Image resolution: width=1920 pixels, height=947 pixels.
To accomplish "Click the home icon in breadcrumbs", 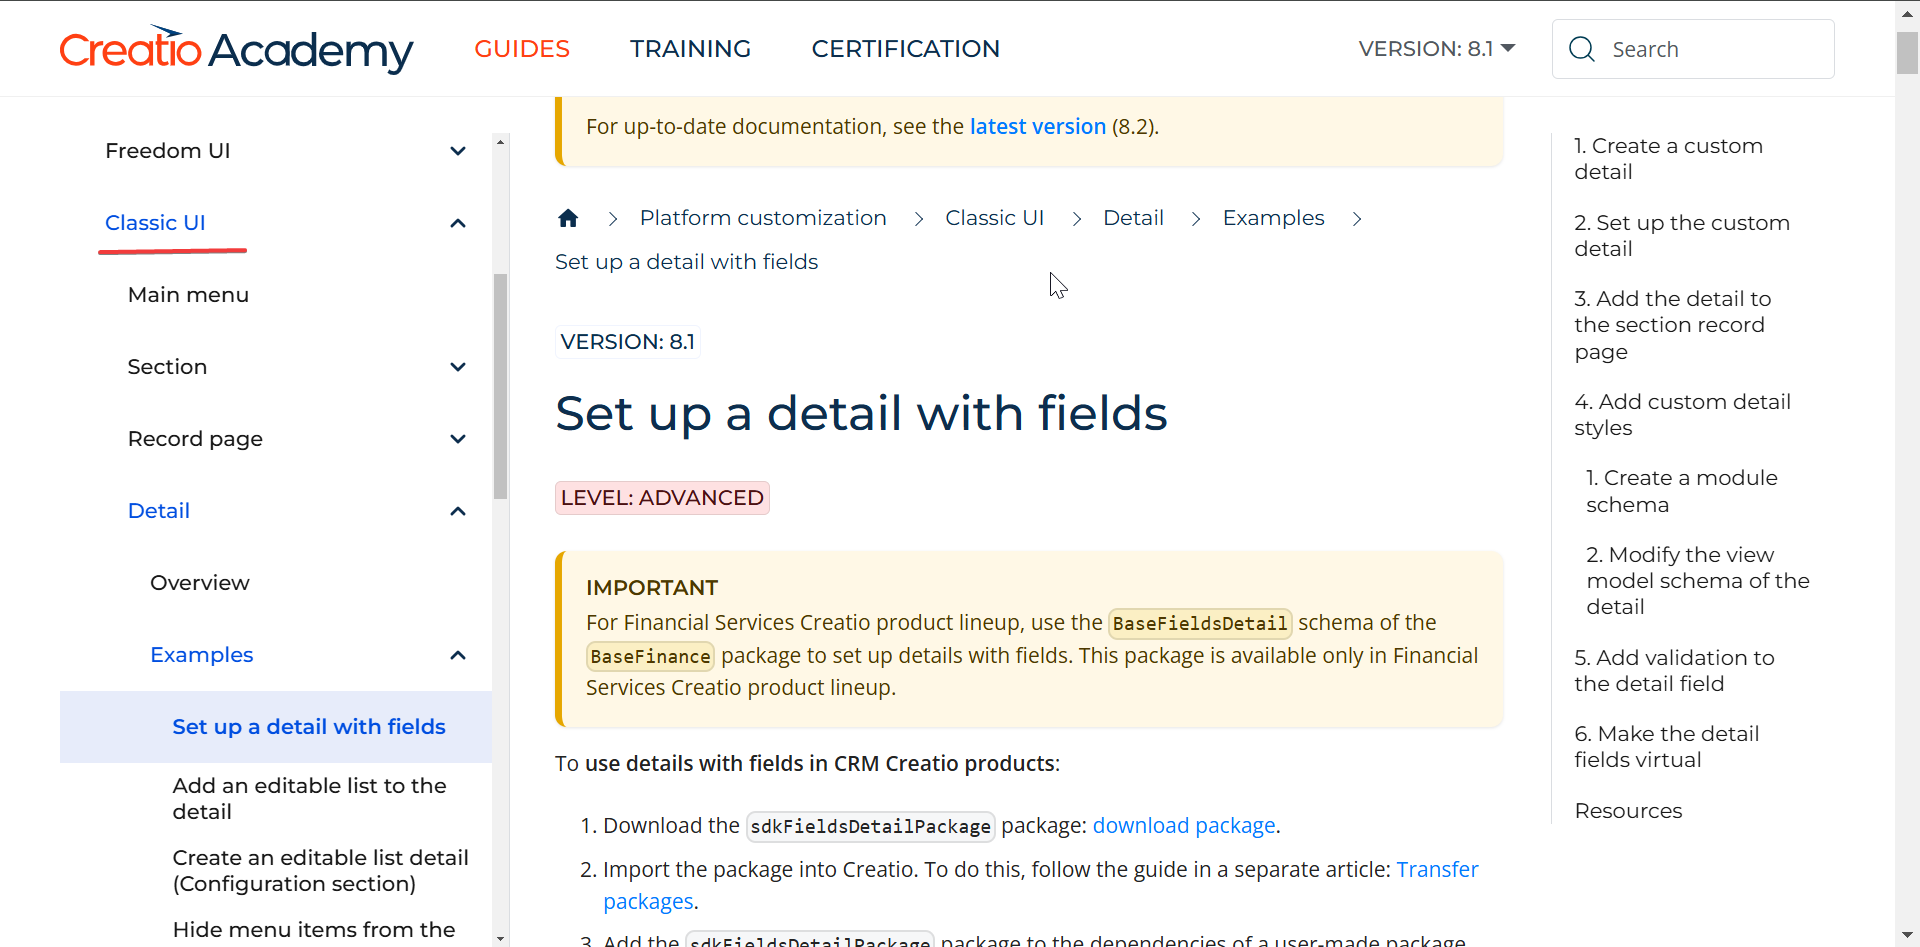I will pyautogui.click(x=568, y=218).
